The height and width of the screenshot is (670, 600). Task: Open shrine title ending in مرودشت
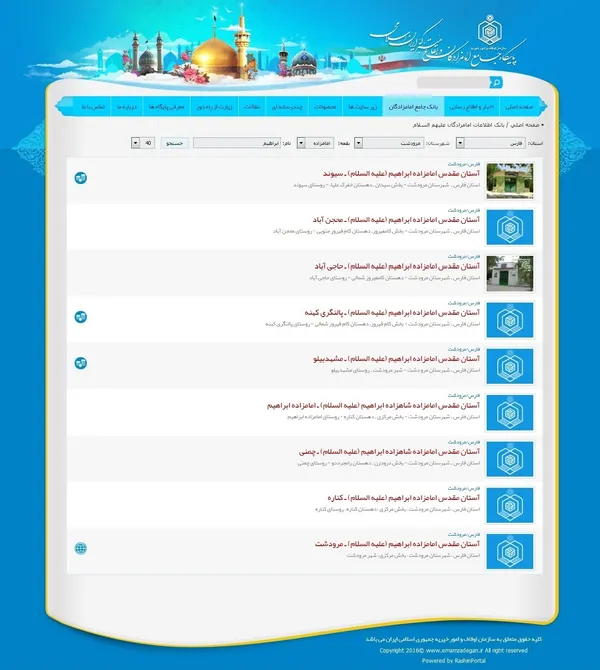(x=397, y=544)
